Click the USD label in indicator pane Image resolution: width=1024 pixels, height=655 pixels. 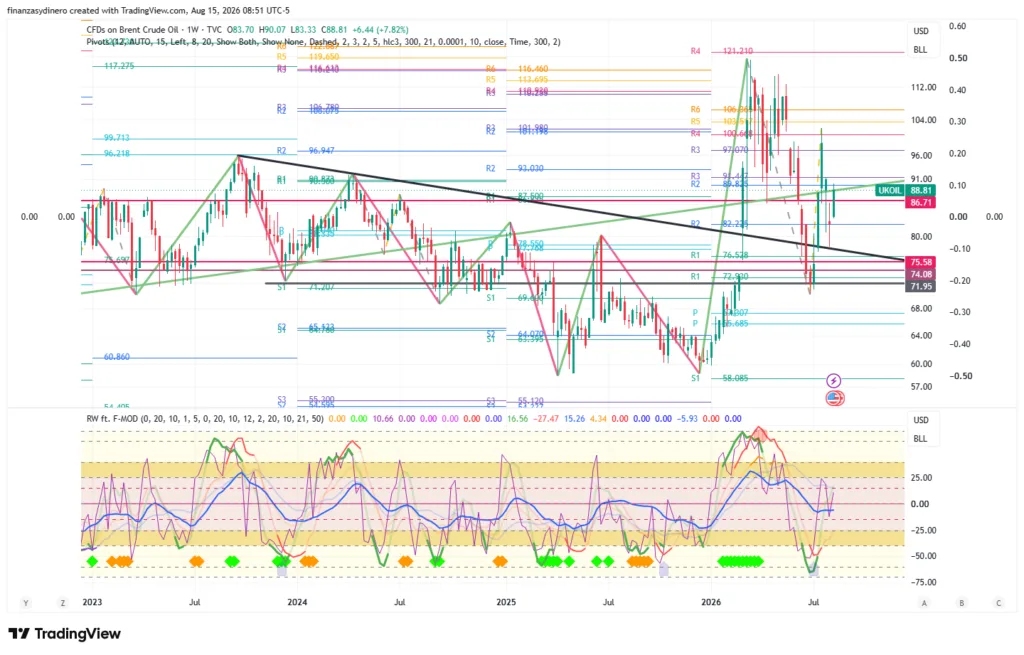(921, 420)
